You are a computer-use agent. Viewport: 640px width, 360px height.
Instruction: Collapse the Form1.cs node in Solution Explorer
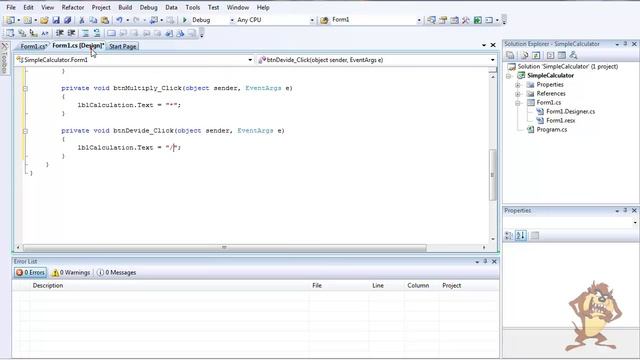pos(518,103)
